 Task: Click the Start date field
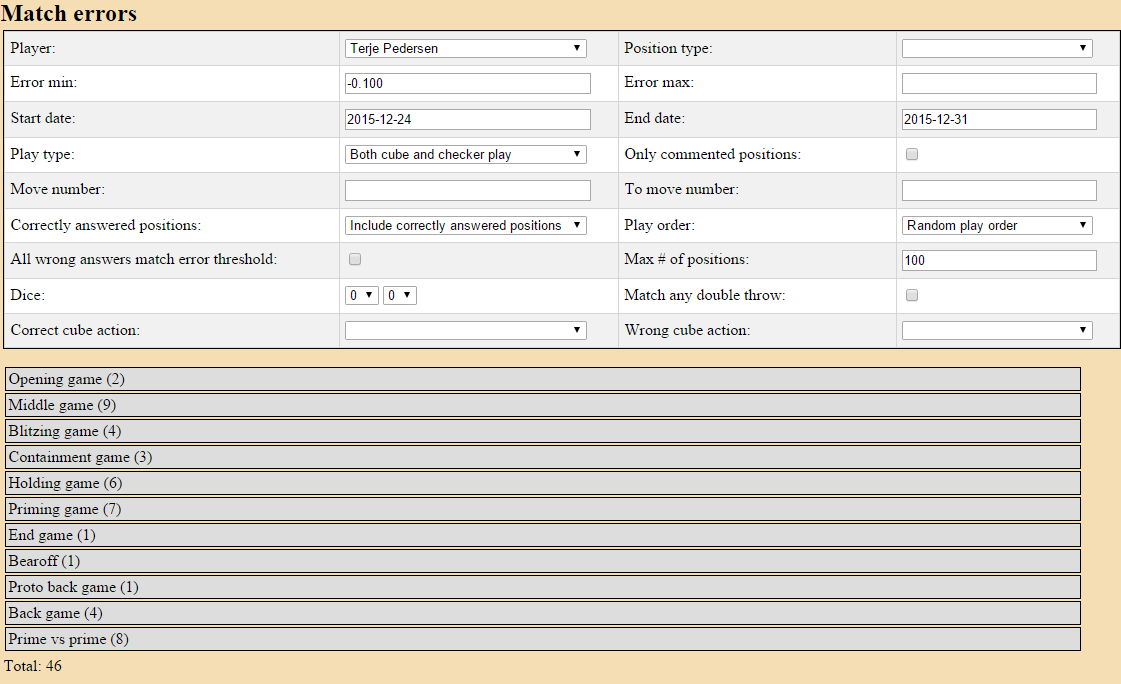pos(467,119)
